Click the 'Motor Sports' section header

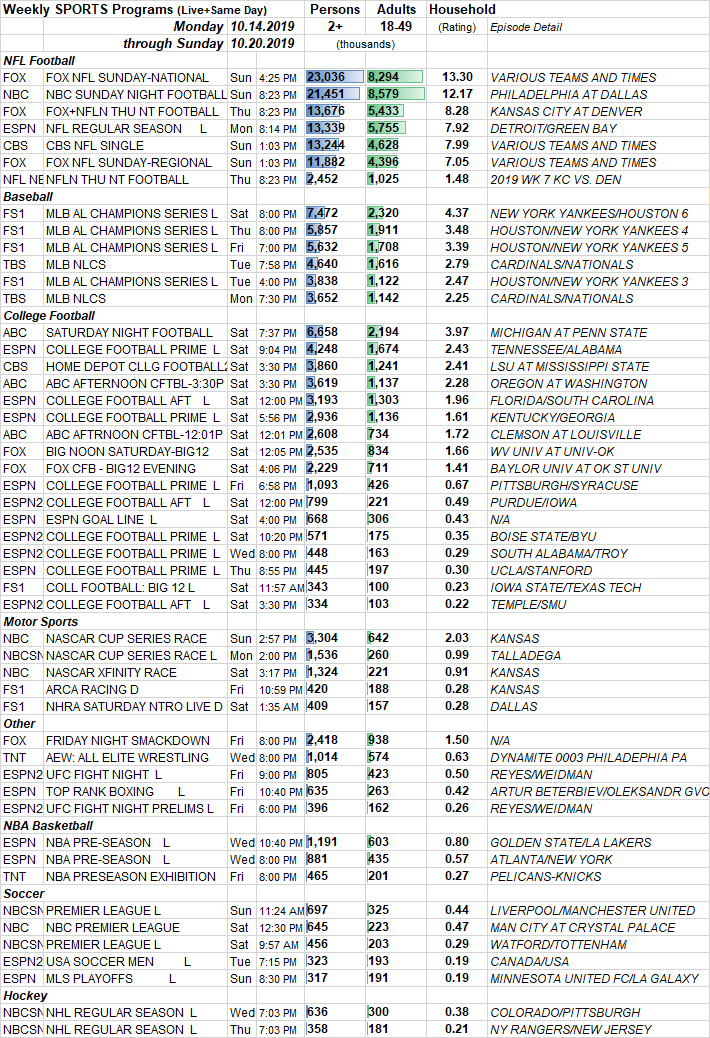pos(40,622)
